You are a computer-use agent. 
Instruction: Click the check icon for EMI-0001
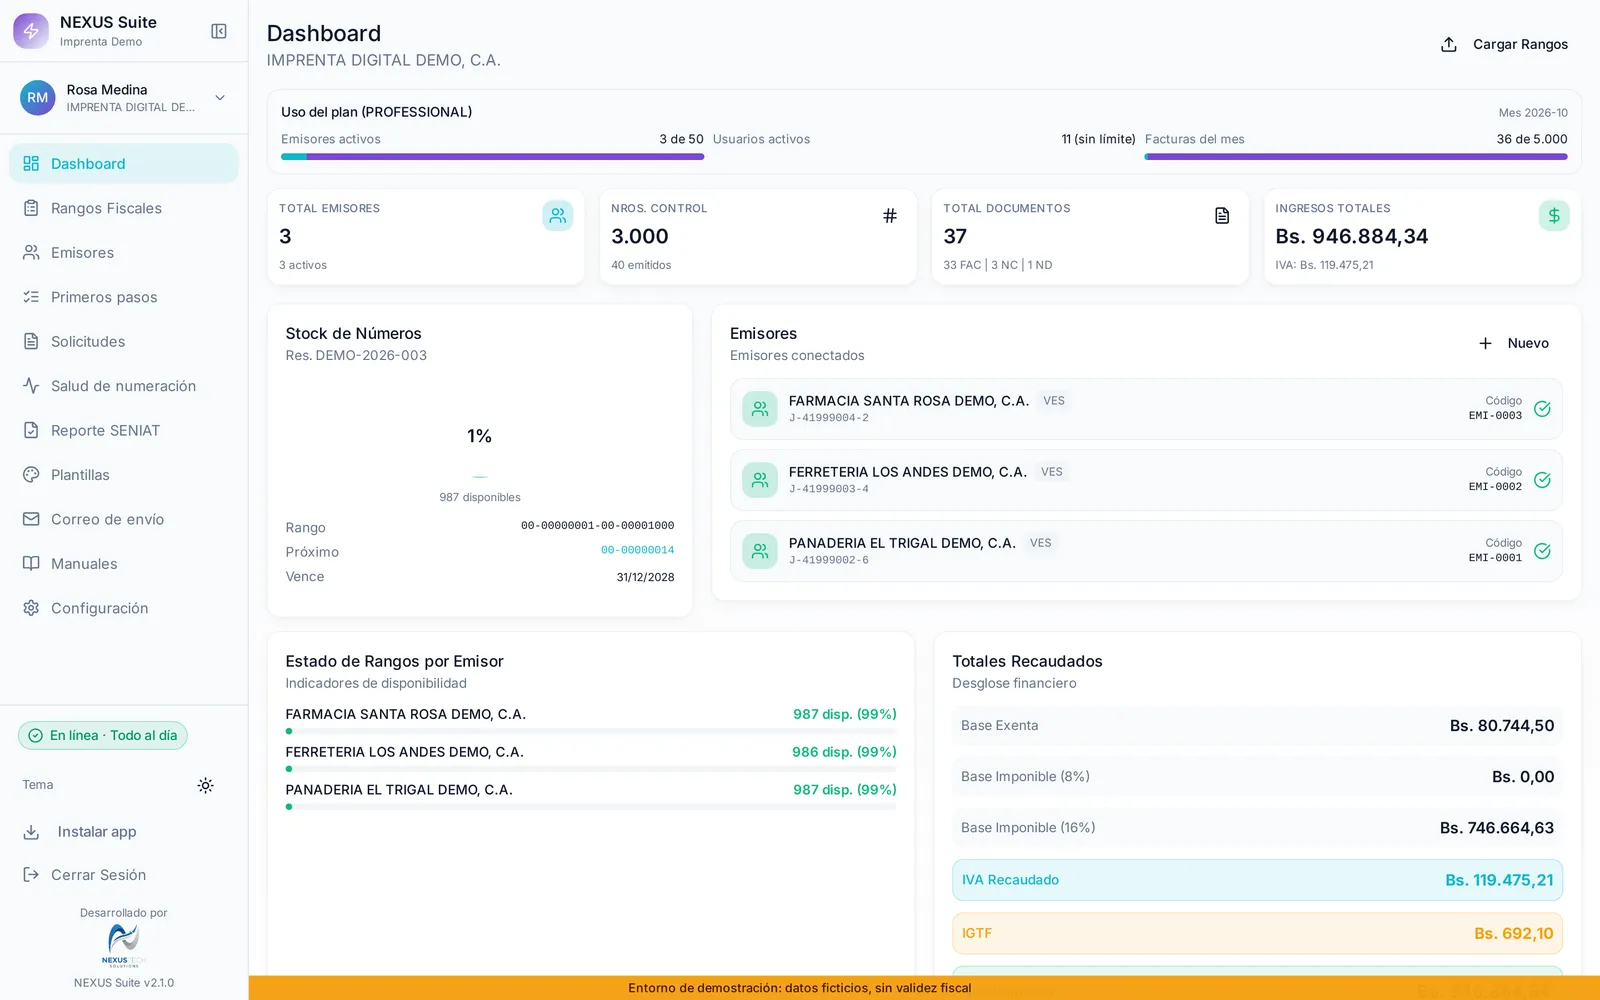click(1542, 551)
